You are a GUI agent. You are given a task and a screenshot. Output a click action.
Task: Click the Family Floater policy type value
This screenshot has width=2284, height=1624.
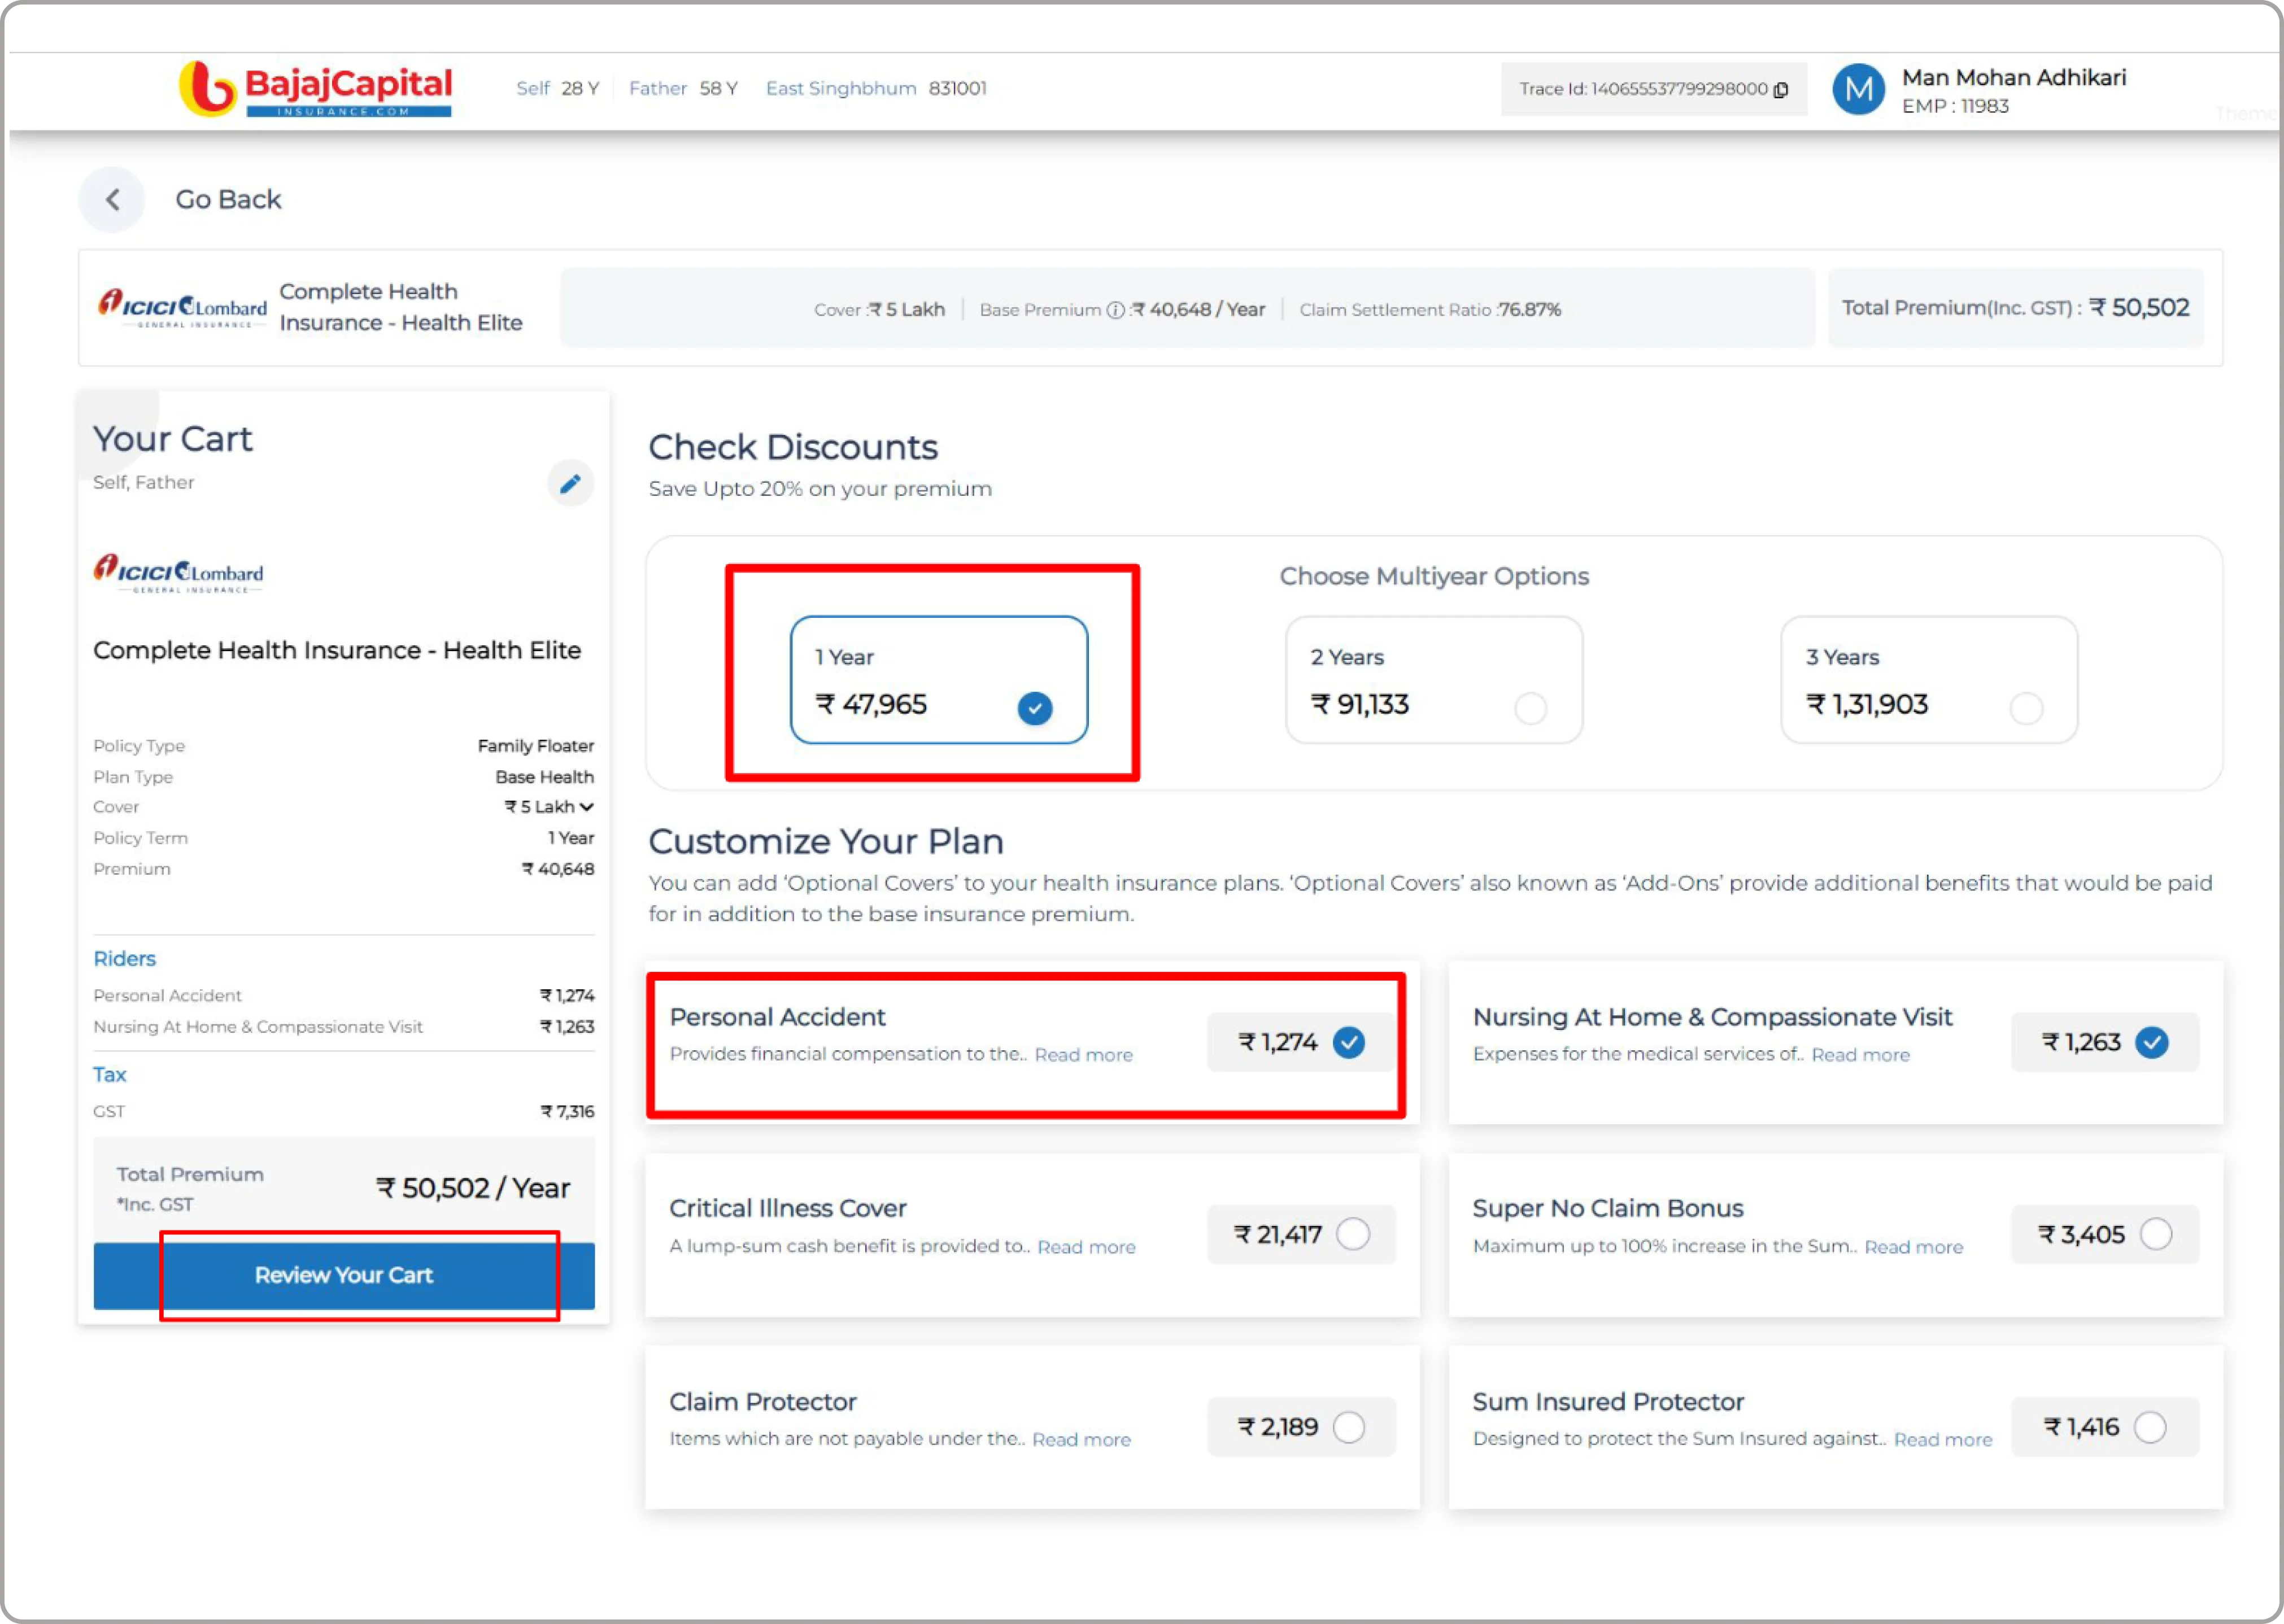(535, 746)
